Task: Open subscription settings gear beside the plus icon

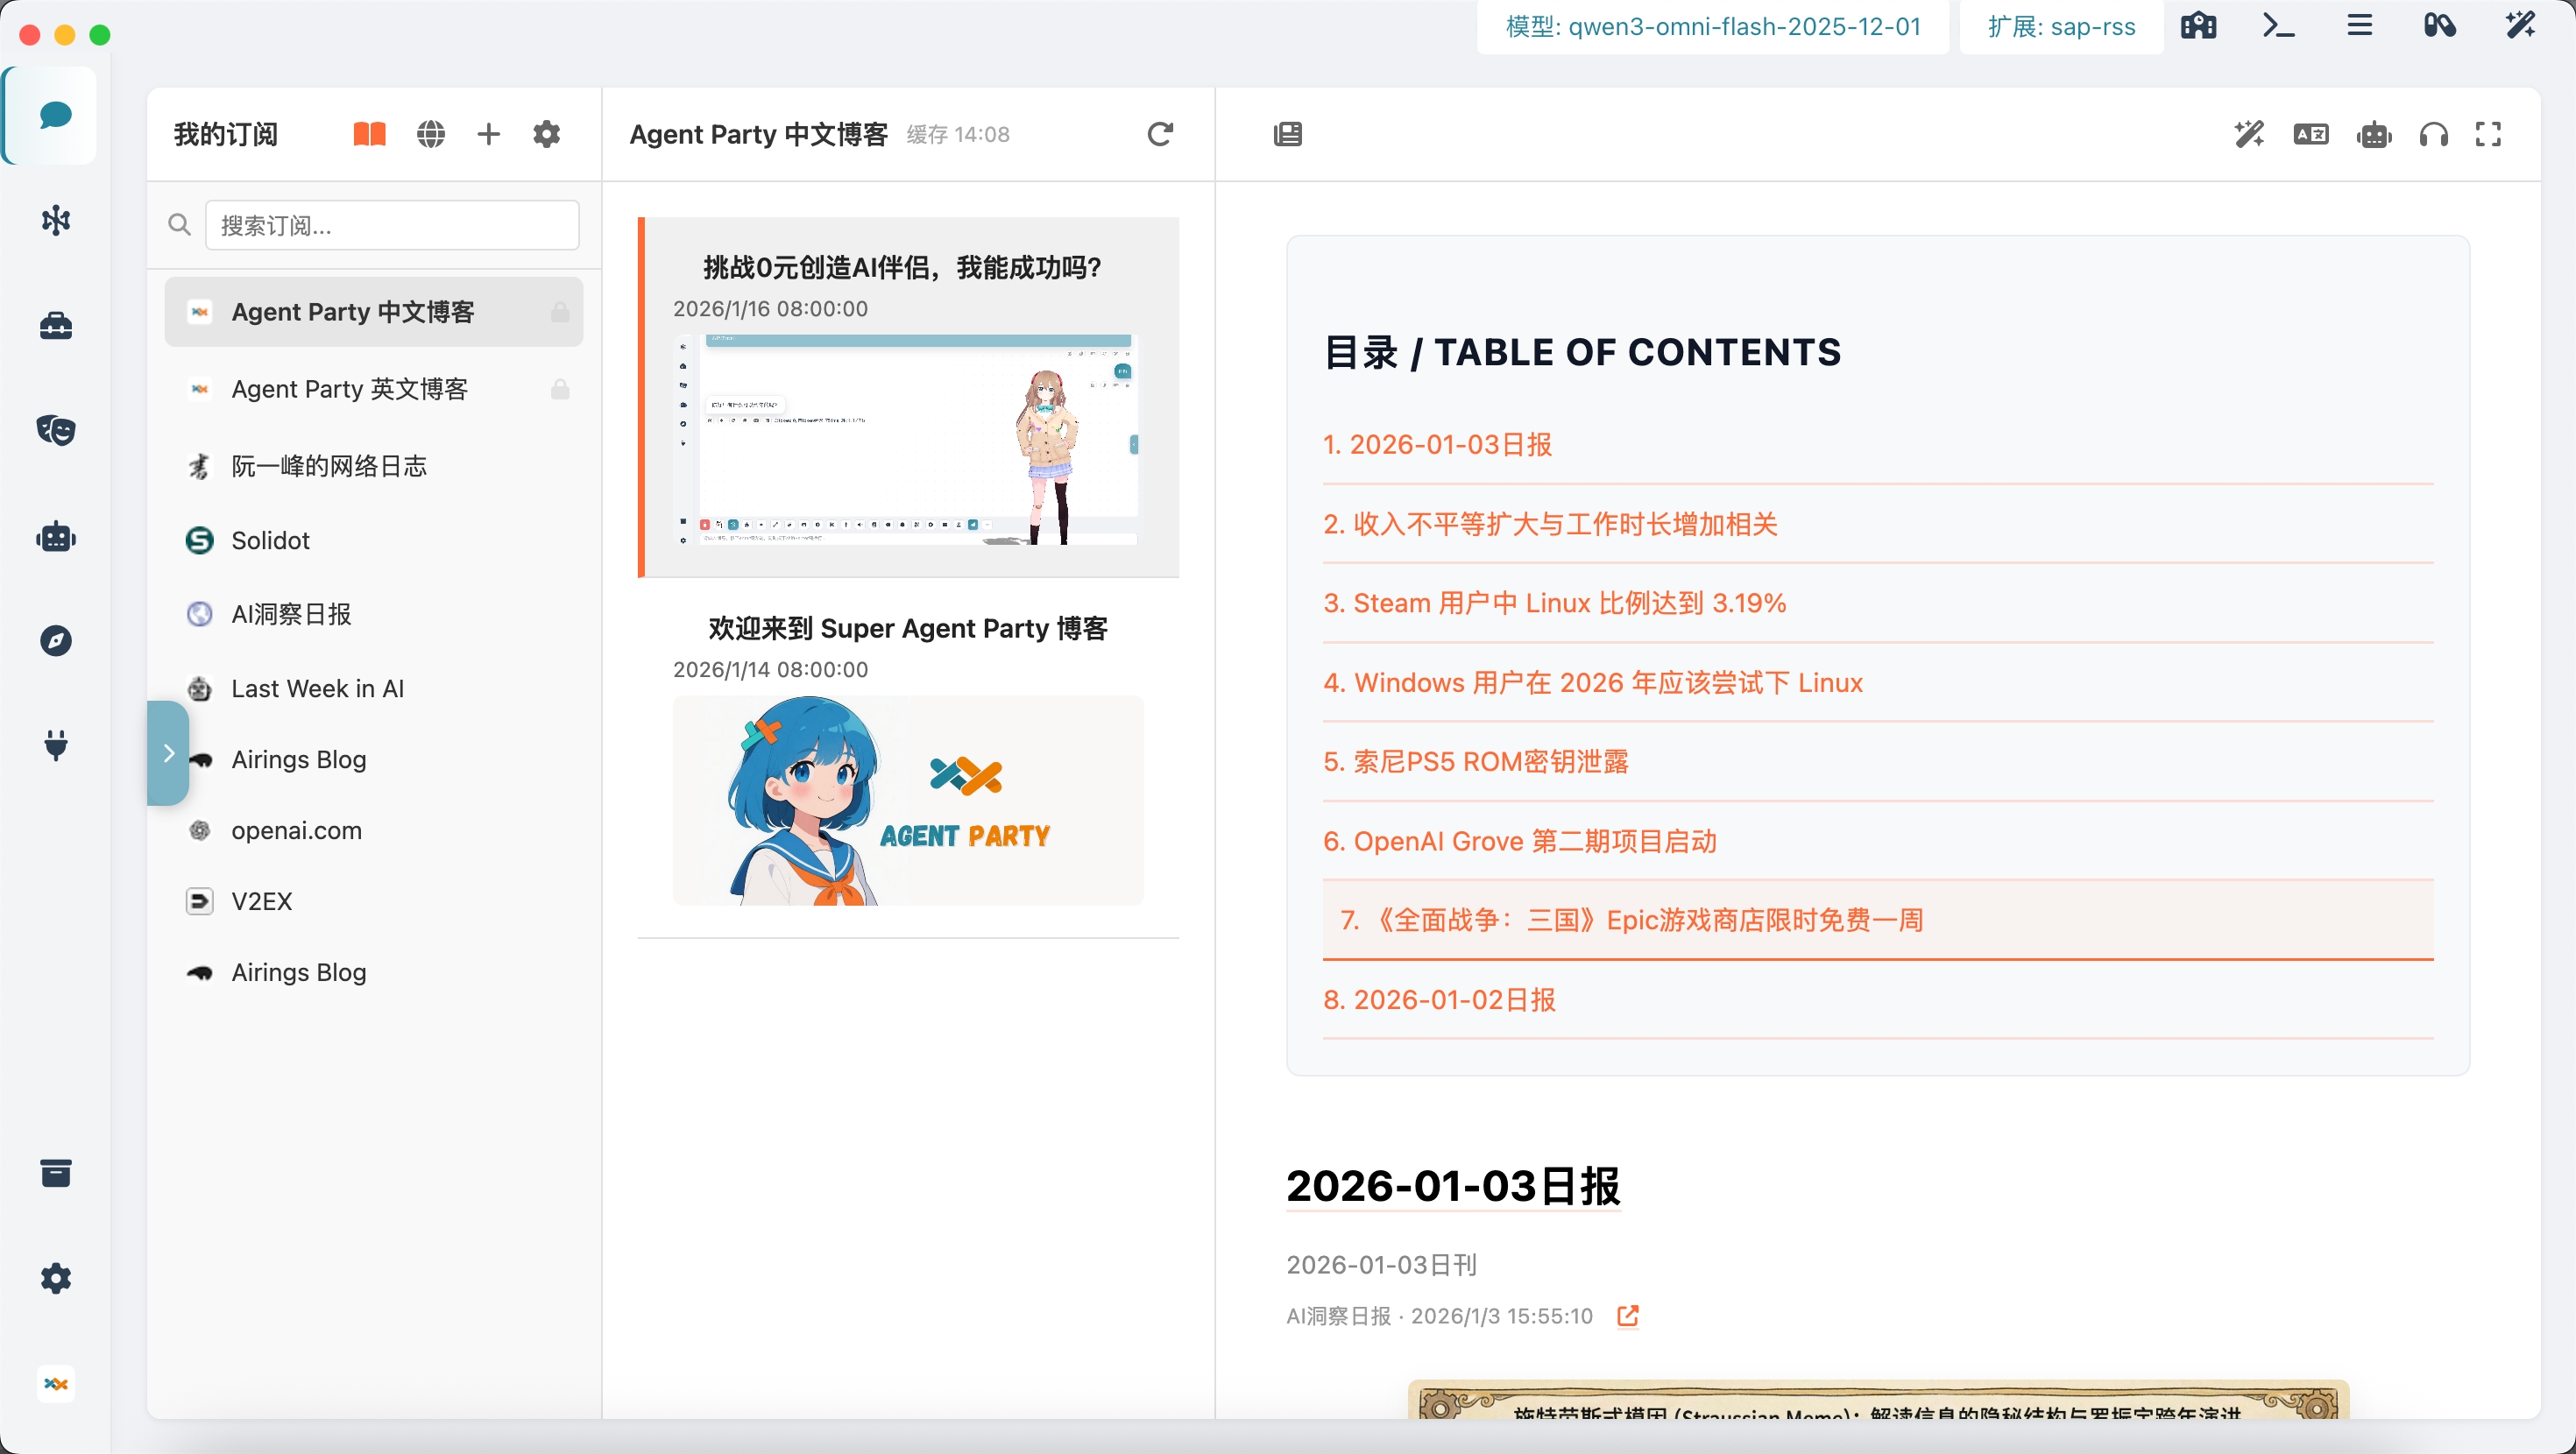Action: [546, 134]
